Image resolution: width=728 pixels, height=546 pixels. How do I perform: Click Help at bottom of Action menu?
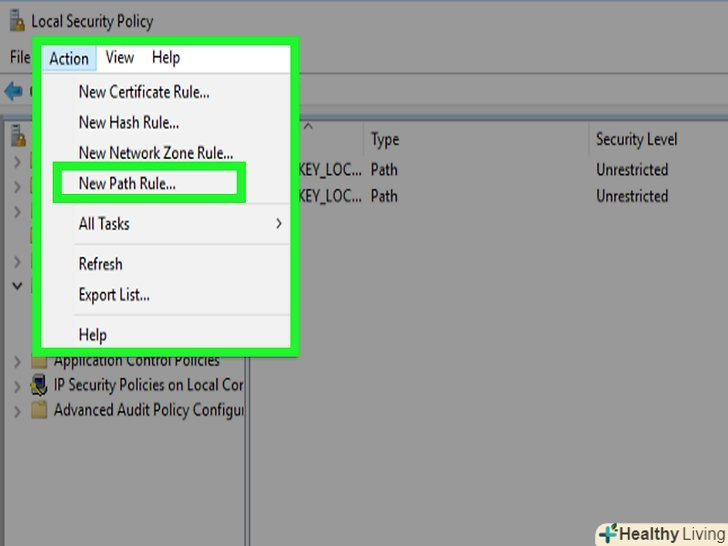[93, 335]
